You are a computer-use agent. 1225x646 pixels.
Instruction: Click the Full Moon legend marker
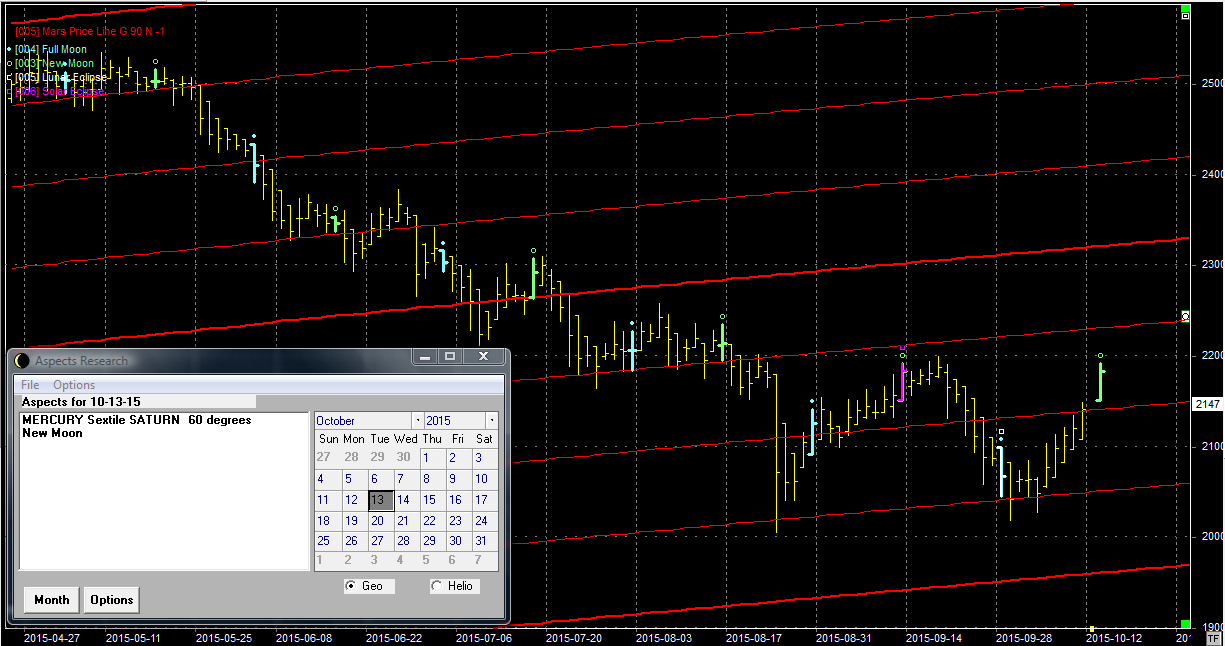click(x=10, y=49)
